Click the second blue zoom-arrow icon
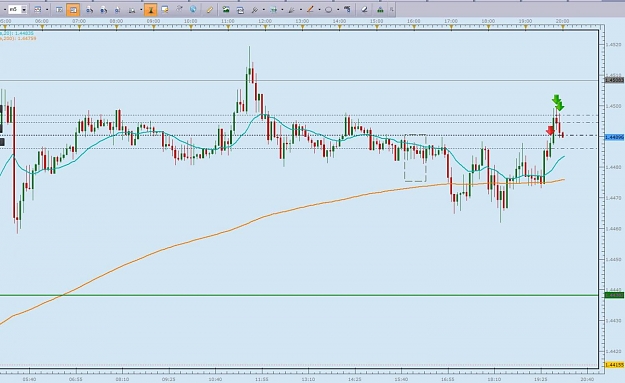Screen dimensions: 625x383 tap(104, 10)
